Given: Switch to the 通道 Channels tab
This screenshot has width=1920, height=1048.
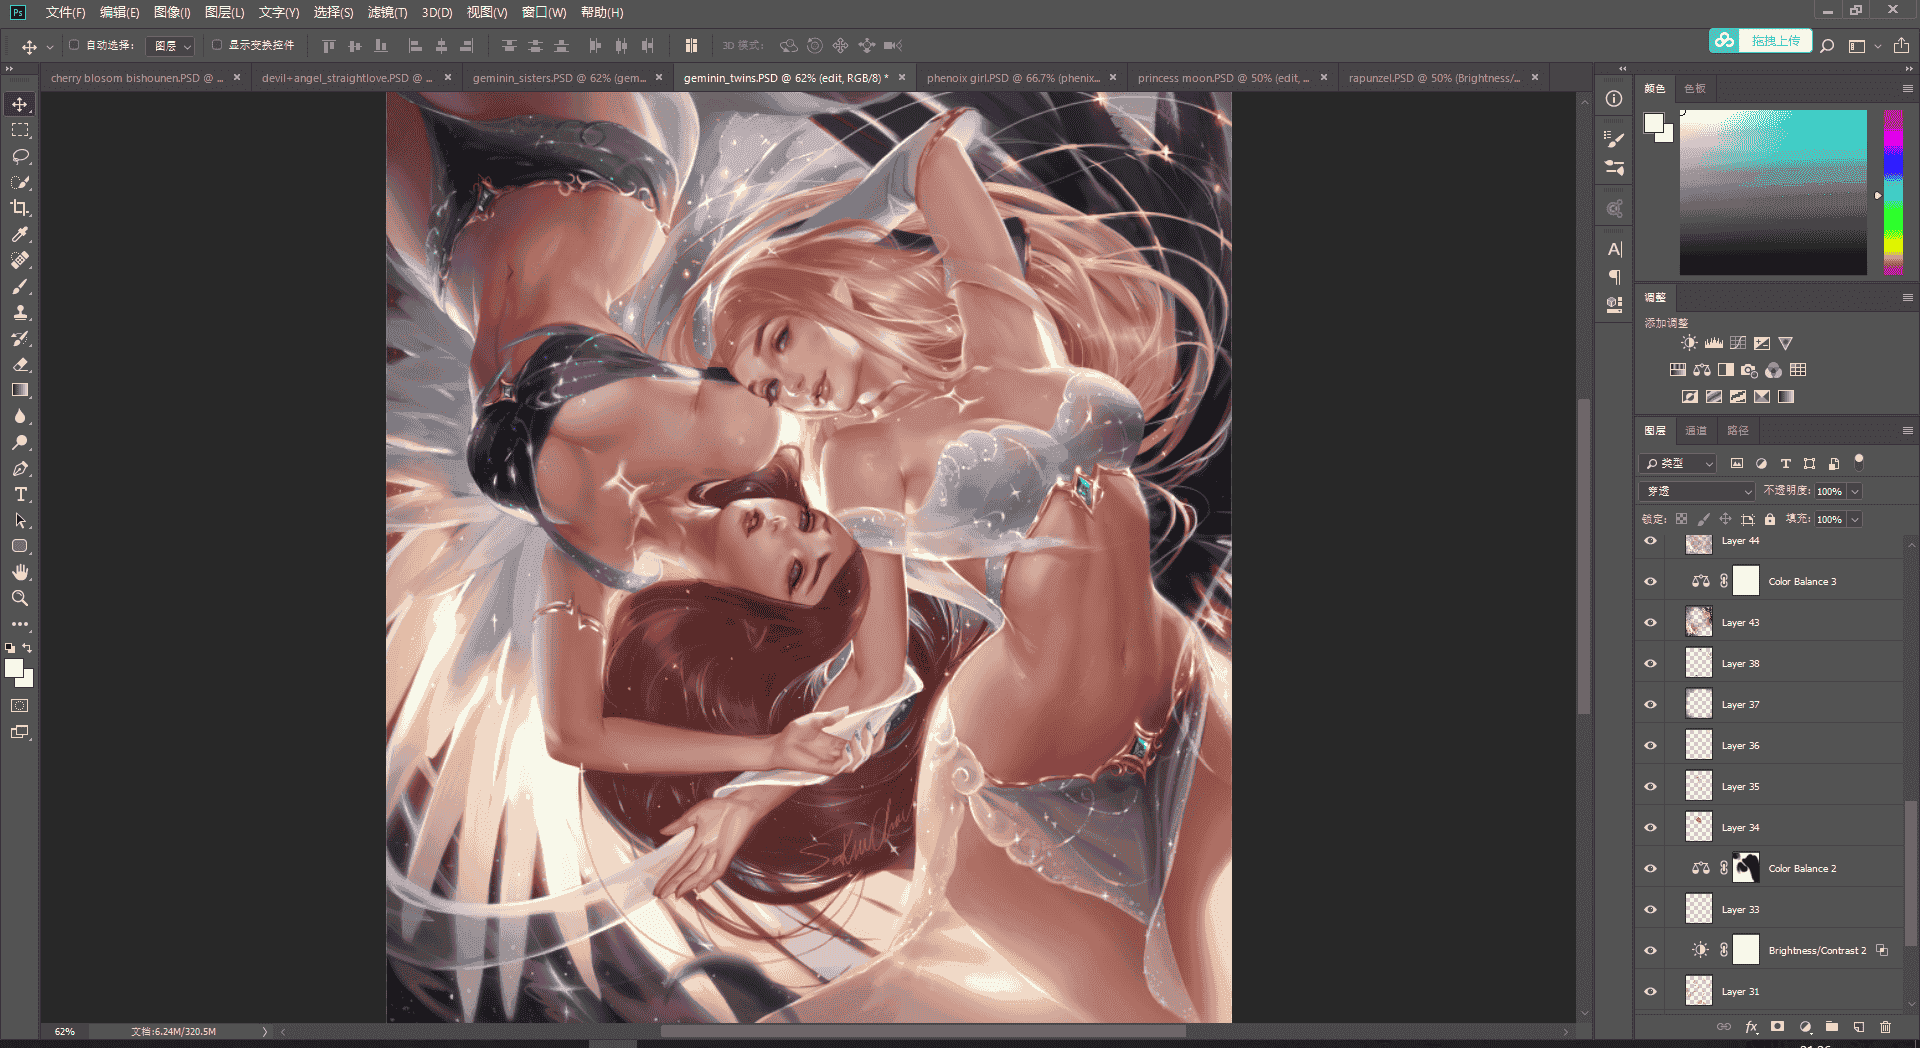Looking at the screenshot, I should click(1696, 431).
